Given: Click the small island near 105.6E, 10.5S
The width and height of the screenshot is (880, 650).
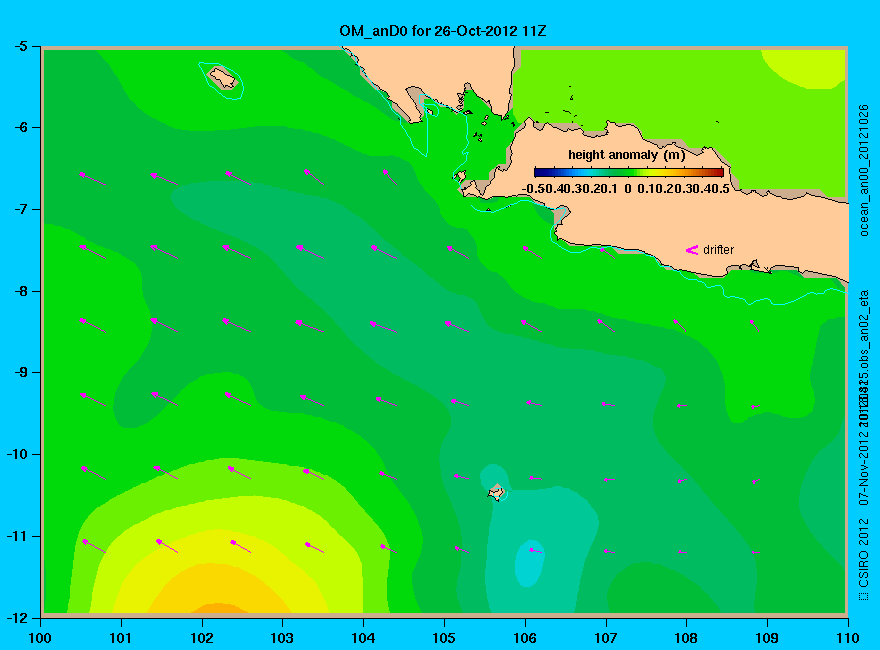Looking at the screenshot, I should (496, 492).
